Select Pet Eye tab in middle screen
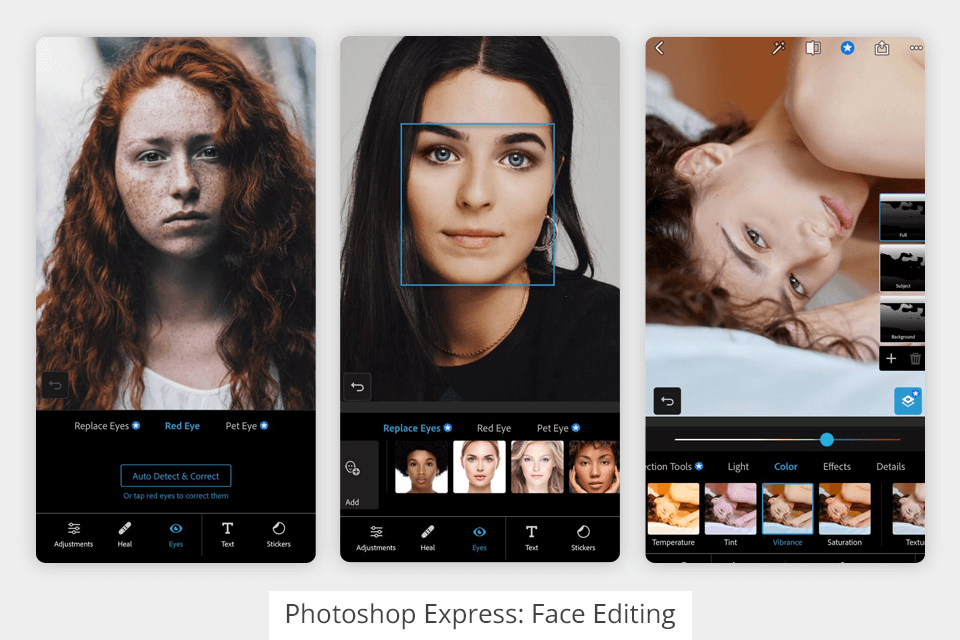 [x=558, y=428]
